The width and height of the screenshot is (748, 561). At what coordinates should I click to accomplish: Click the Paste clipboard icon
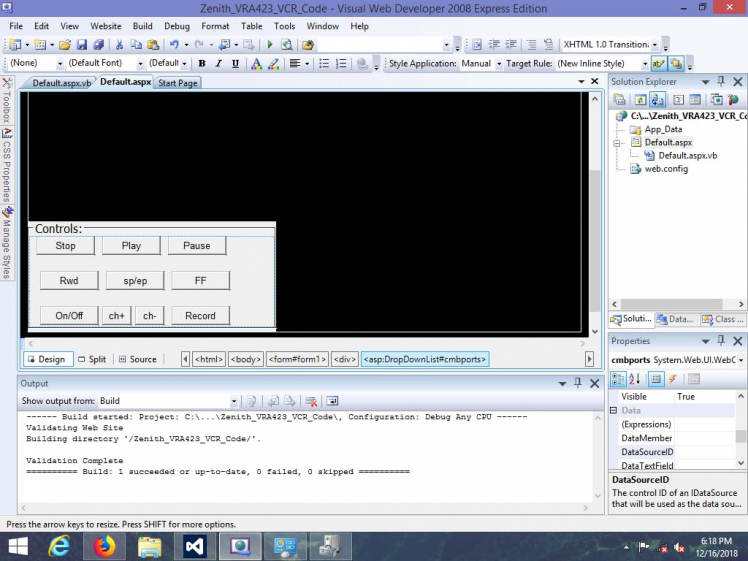pyautogui.click(x=153, y=45)
